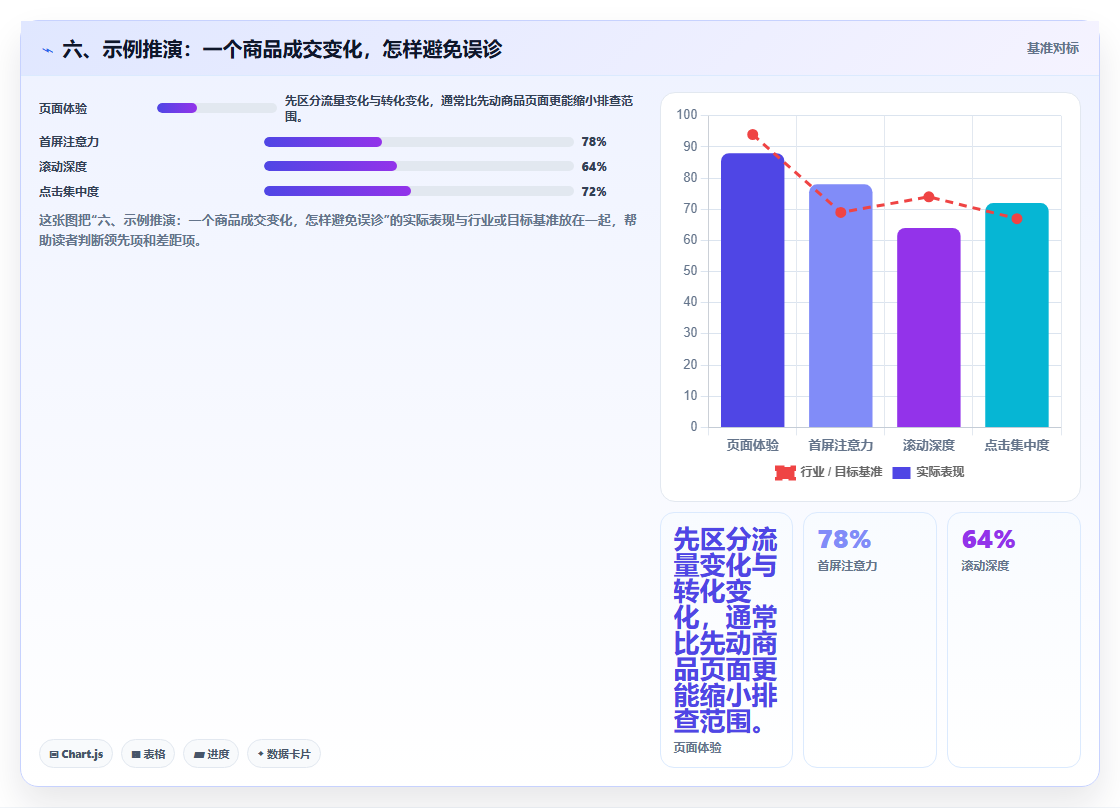The height and width of the screenshot is (808, 1120).
Task: Toggle 行业 / 目标基准 legend item
Action: (829, 472)
